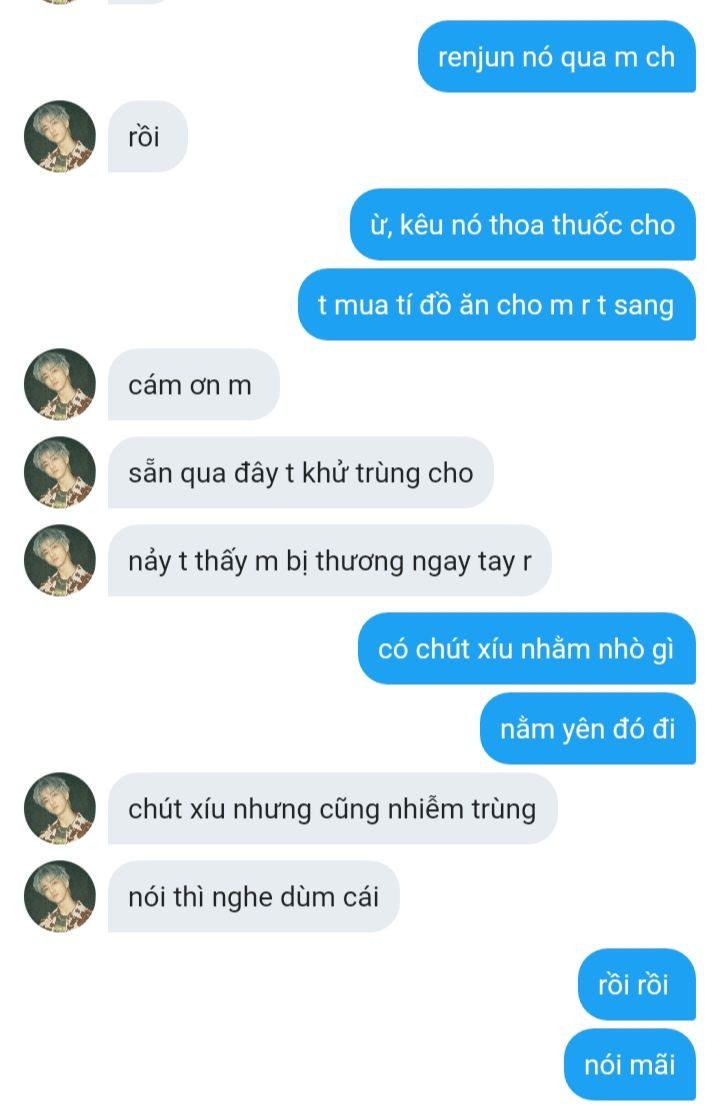Tap the "t mua tí đồ ăn" message
Image resolution: width=720 pixels, height=1109 pixels.
(x=497, y=304)
